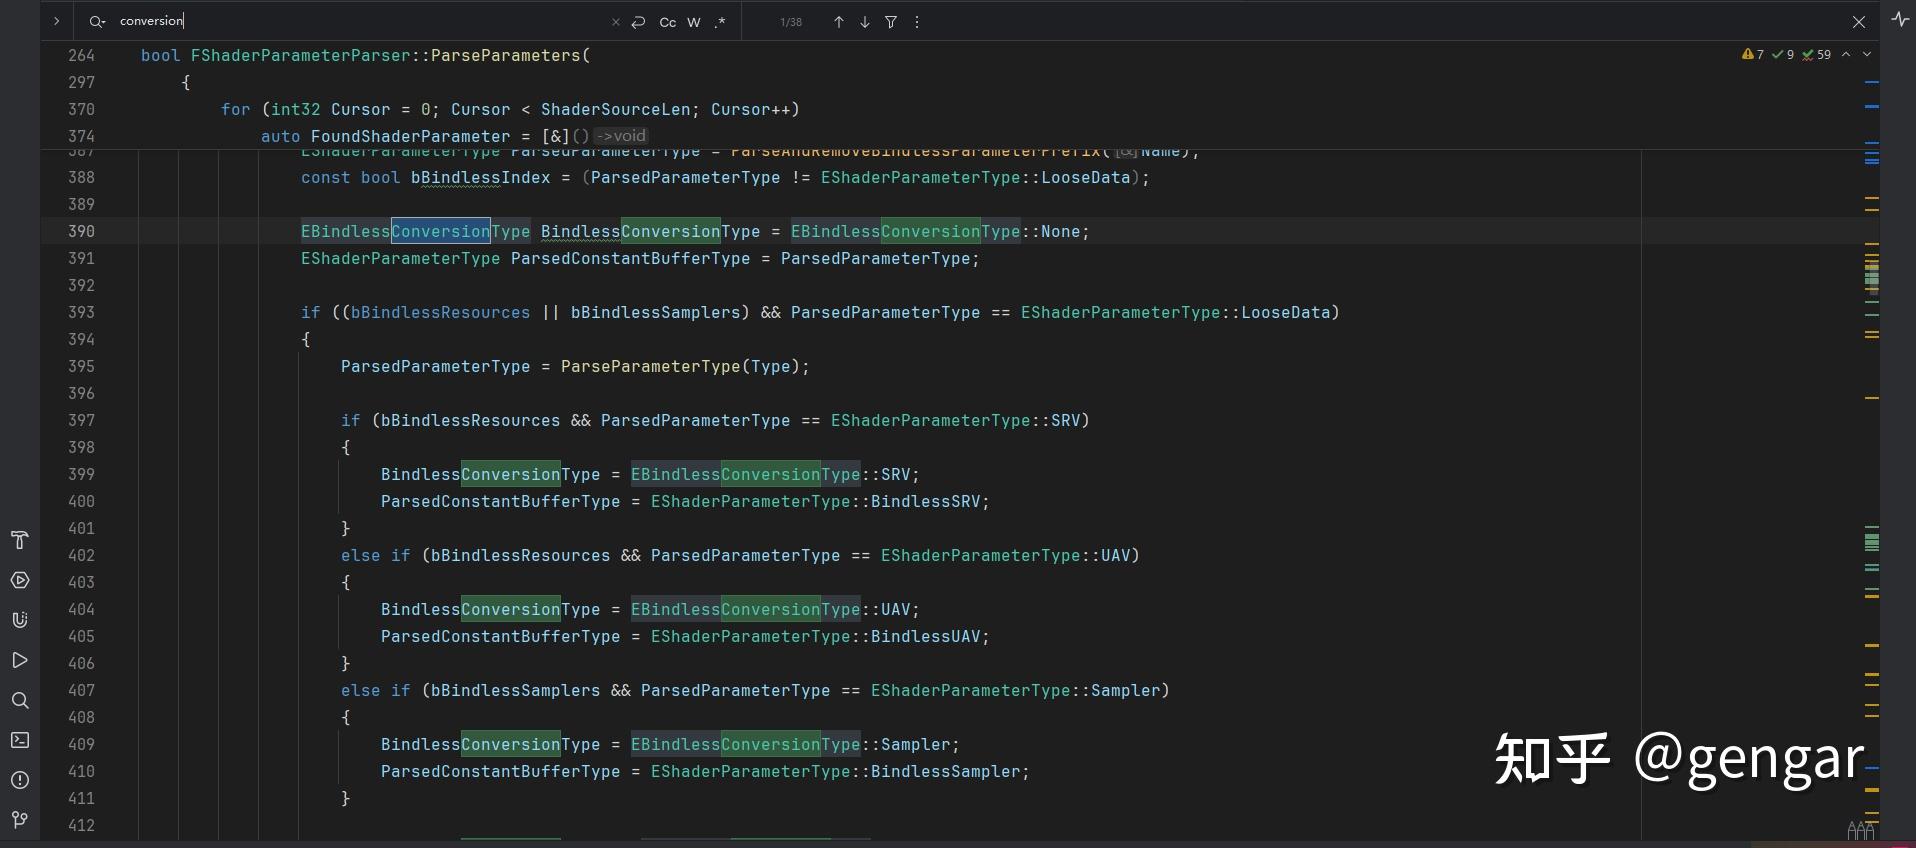Image resolution: width=1916 pixels, height=848 pixels.
Task: Expand the replace field chevron
Action: tap(56, 21)
